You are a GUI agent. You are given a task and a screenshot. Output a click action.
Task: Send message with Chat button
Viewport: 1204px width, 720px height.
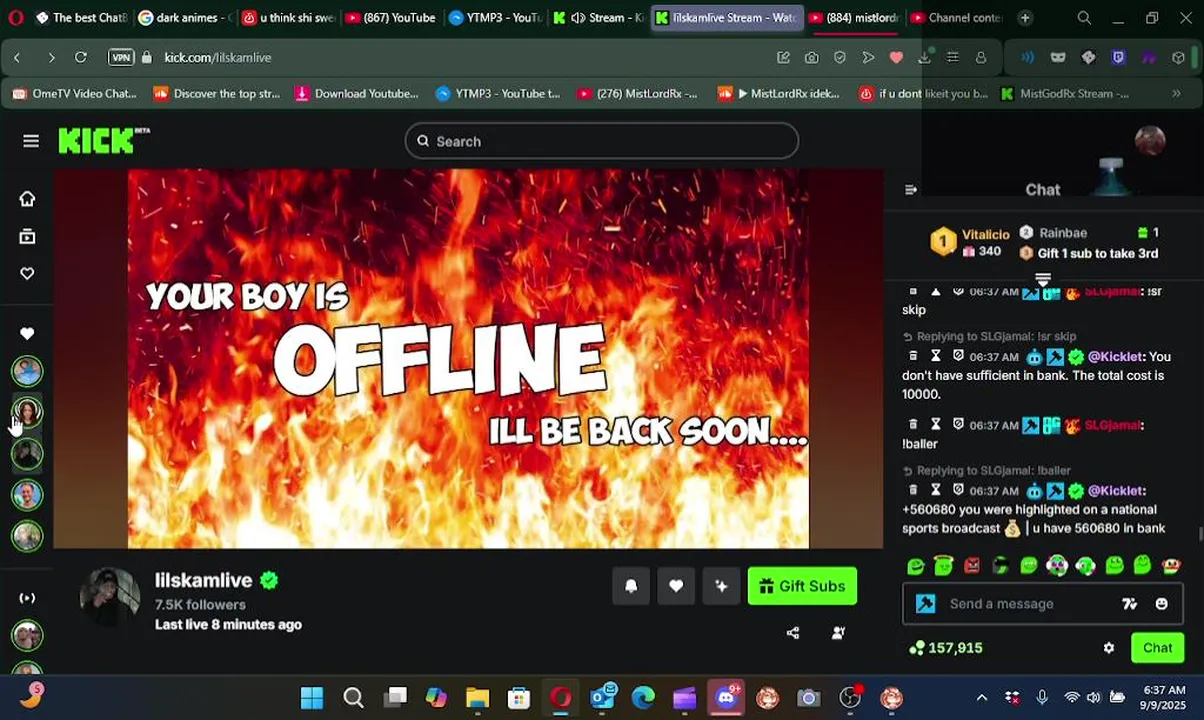coord(1158,648)
